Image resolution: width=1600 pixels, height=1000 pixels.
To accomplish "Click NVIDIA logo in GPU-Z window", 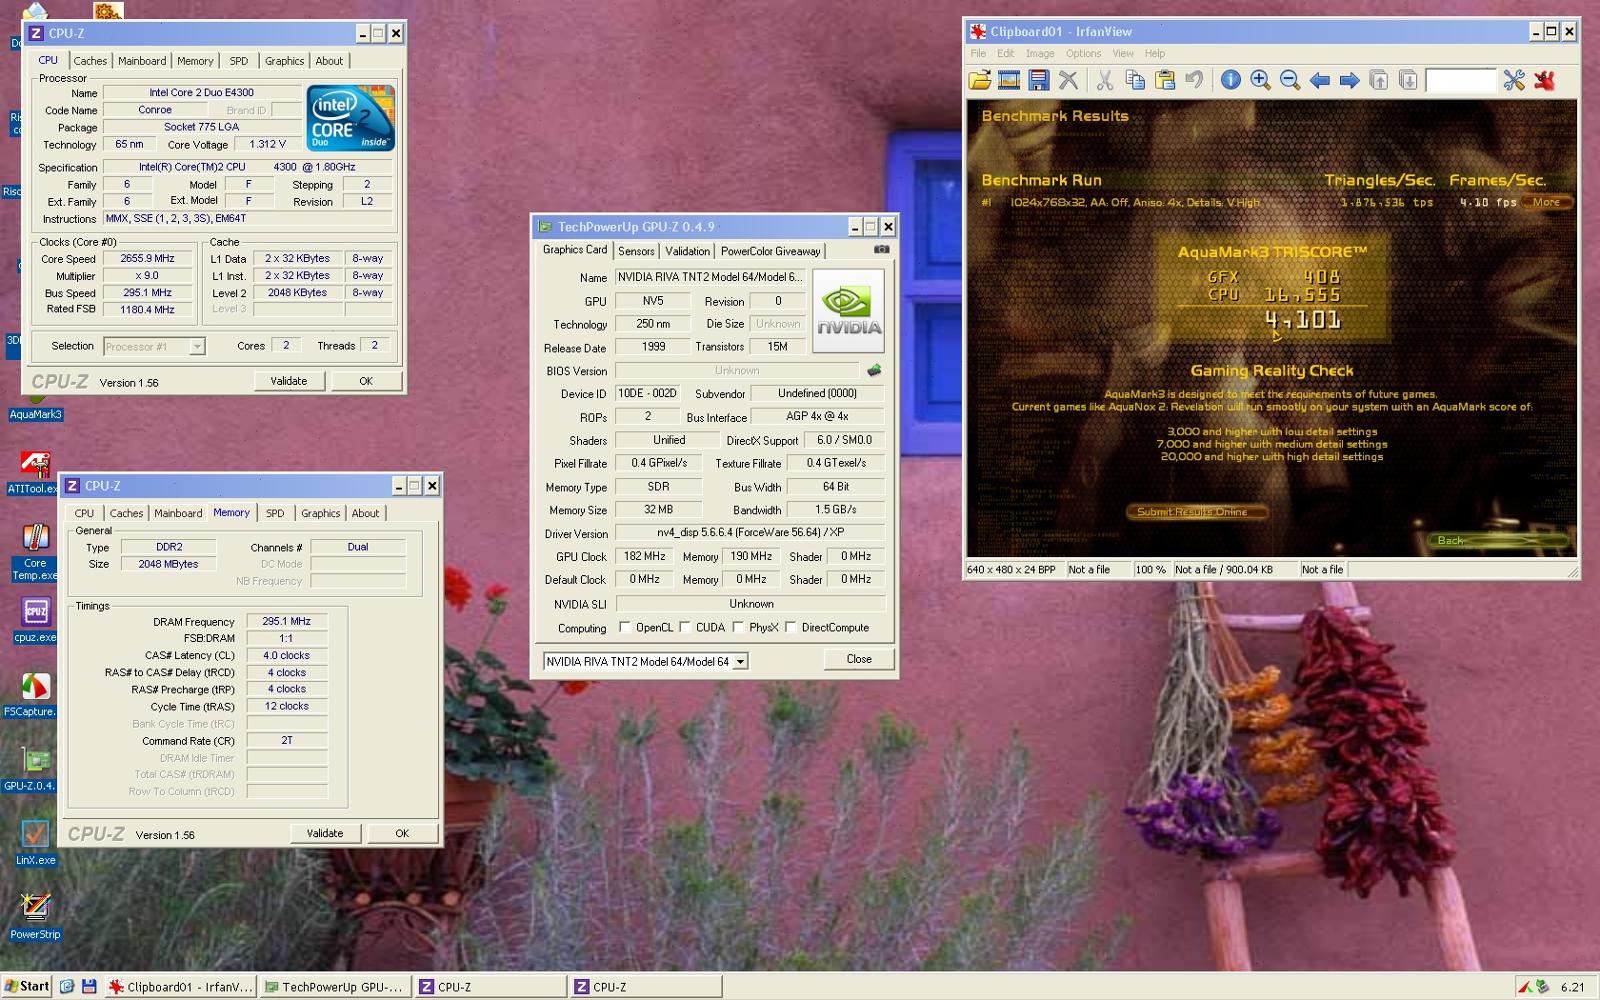I will (848, 310).
